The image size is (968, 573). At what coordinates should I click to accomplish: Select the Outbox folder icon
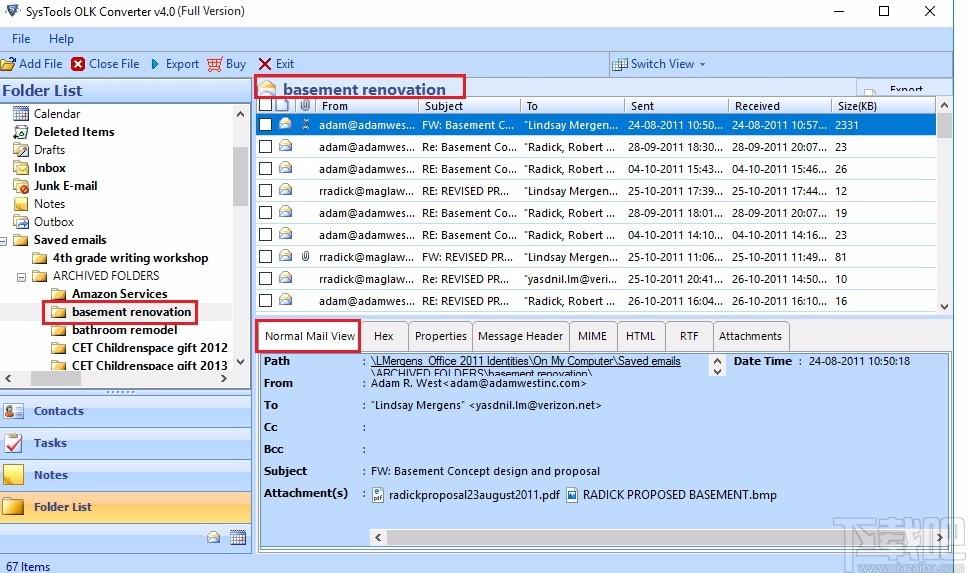(21, 222)
